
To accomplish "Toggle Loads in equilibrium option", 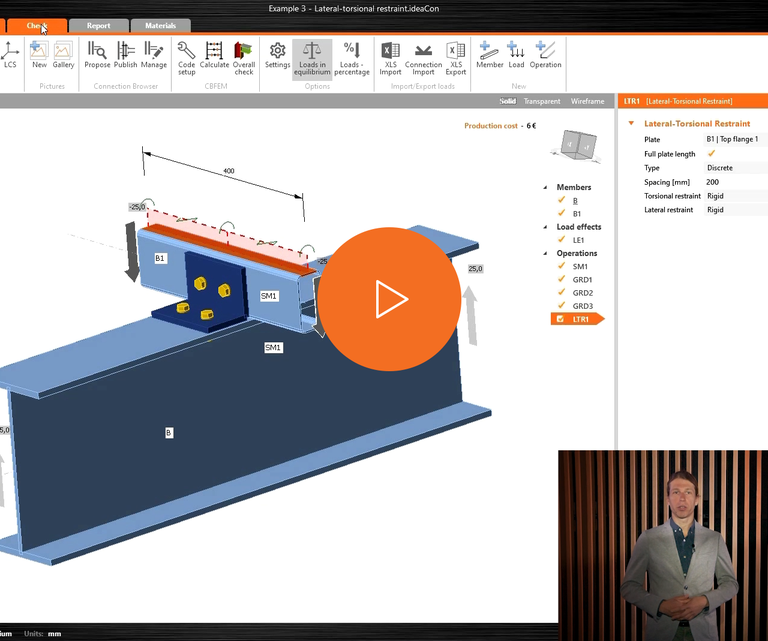I will [x=312, y=56].
